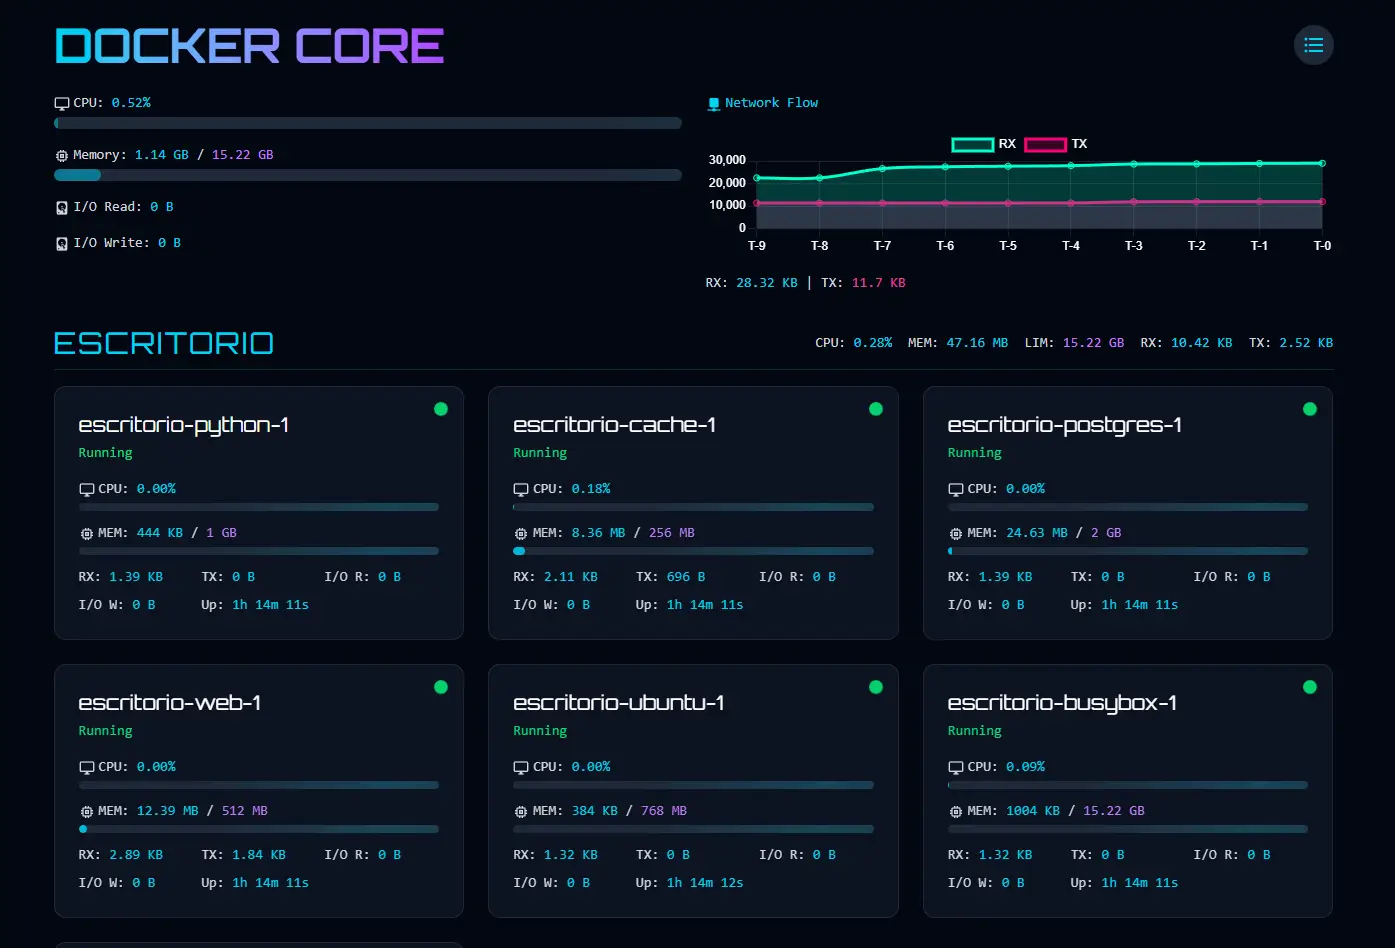Click the Running status label on escritorio-ubuntu-1
The image size is (1395, 948).
(540, 730)
